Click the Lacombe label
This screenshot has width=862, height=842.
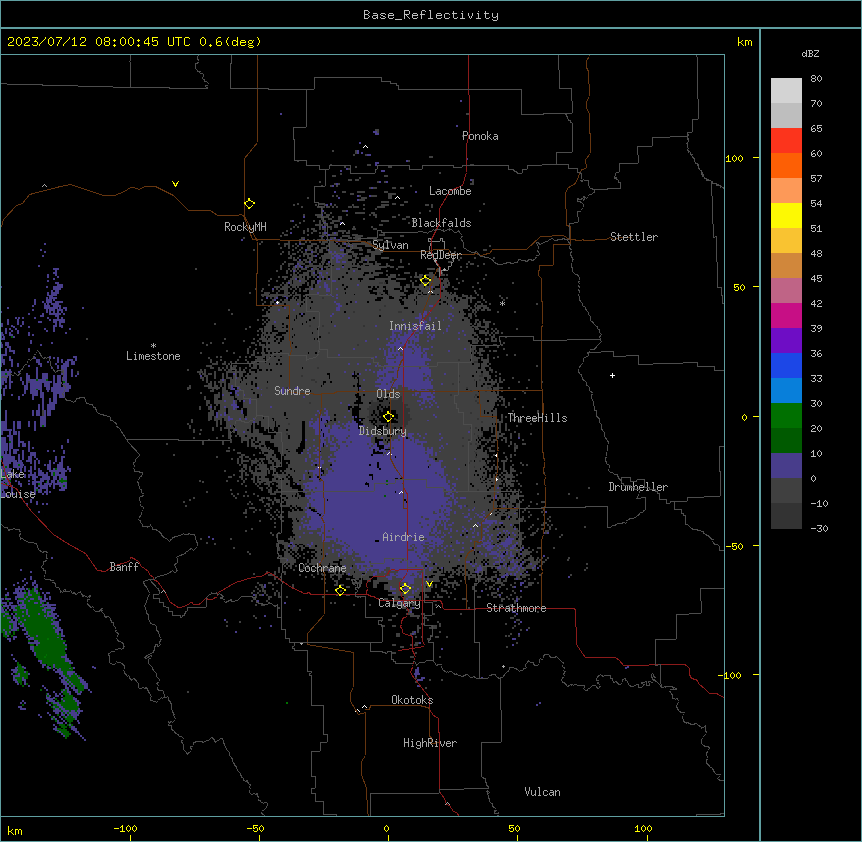click(x=450, y=191)
